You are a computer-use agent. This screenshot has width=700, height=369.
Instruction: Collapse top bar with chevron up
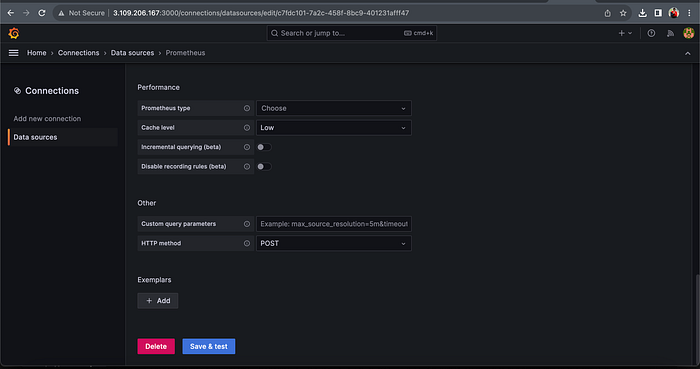(688, 53)
